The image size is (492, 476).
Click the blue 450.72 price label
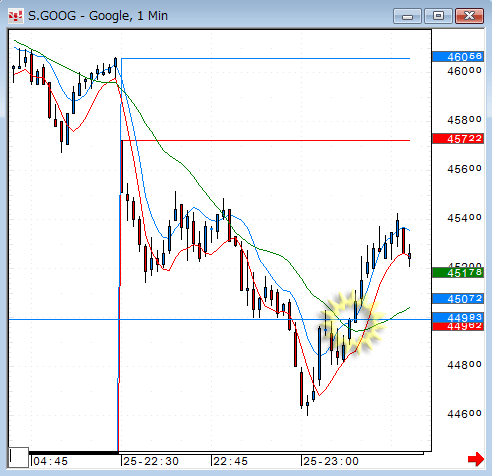click(457, 298)
